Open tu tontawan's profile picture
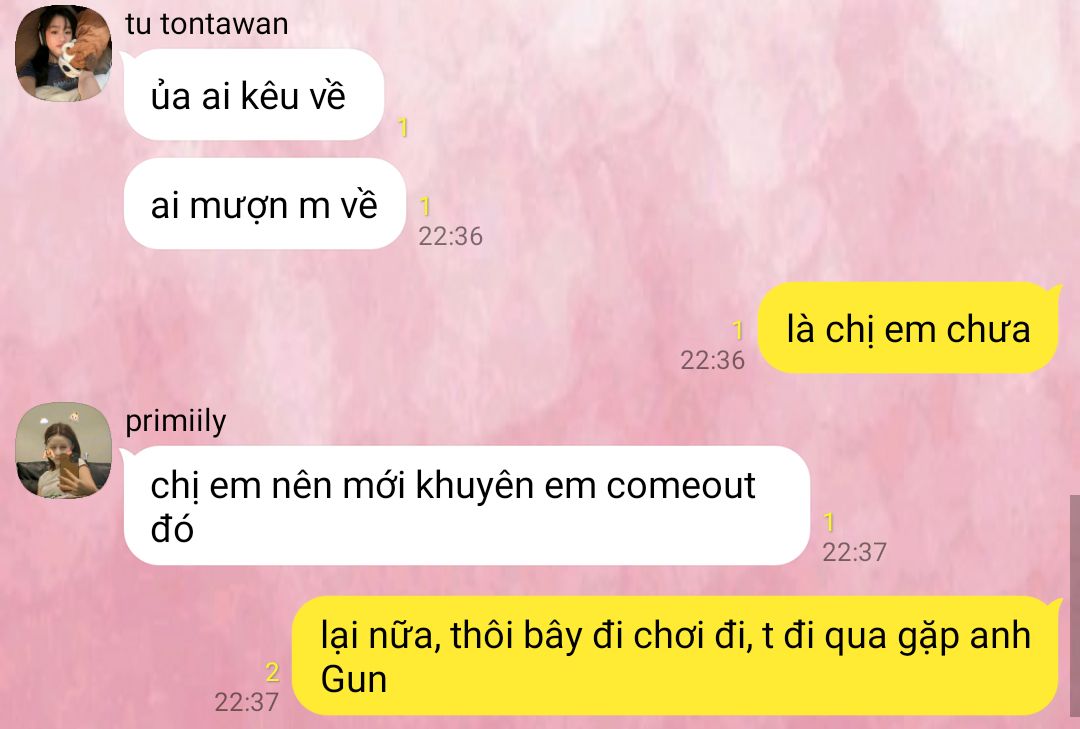This screenshot has height=729, width=1080. (x=63, y=53)
